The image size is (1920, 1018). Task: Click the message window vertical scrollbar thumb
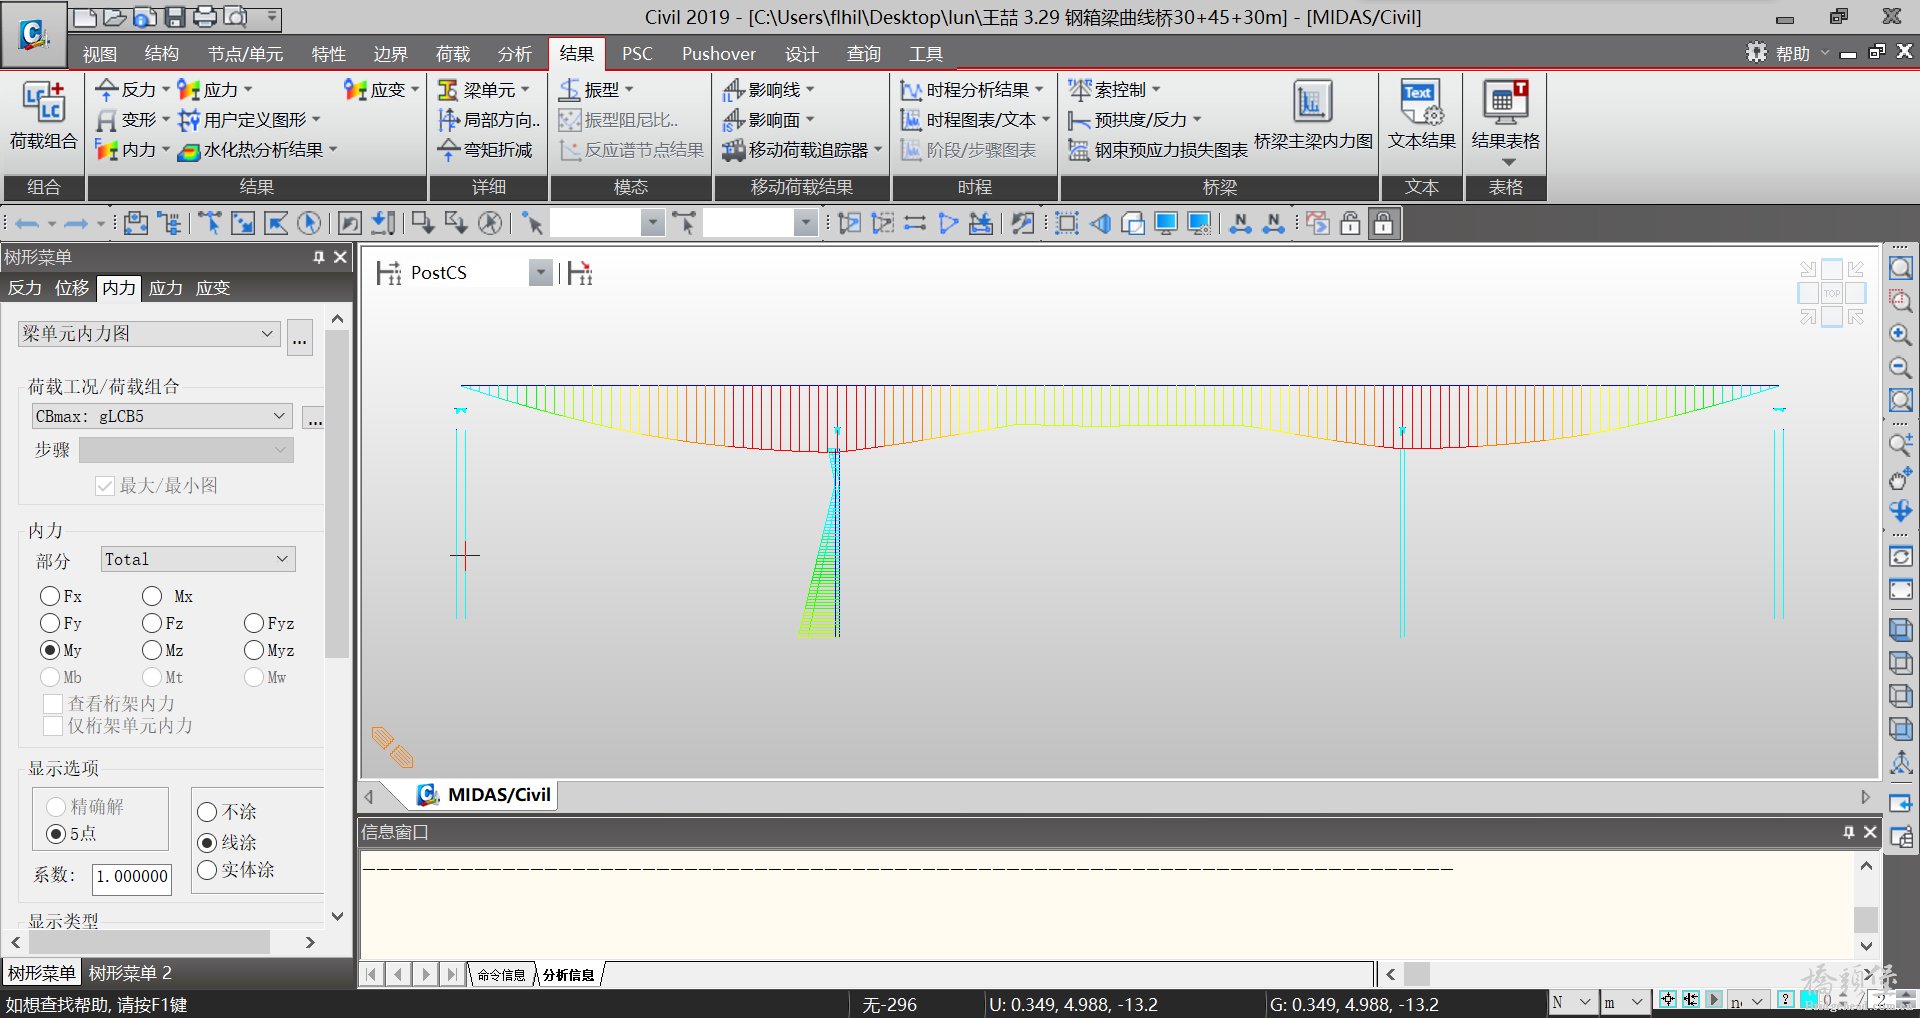(x=1866, y=919)
